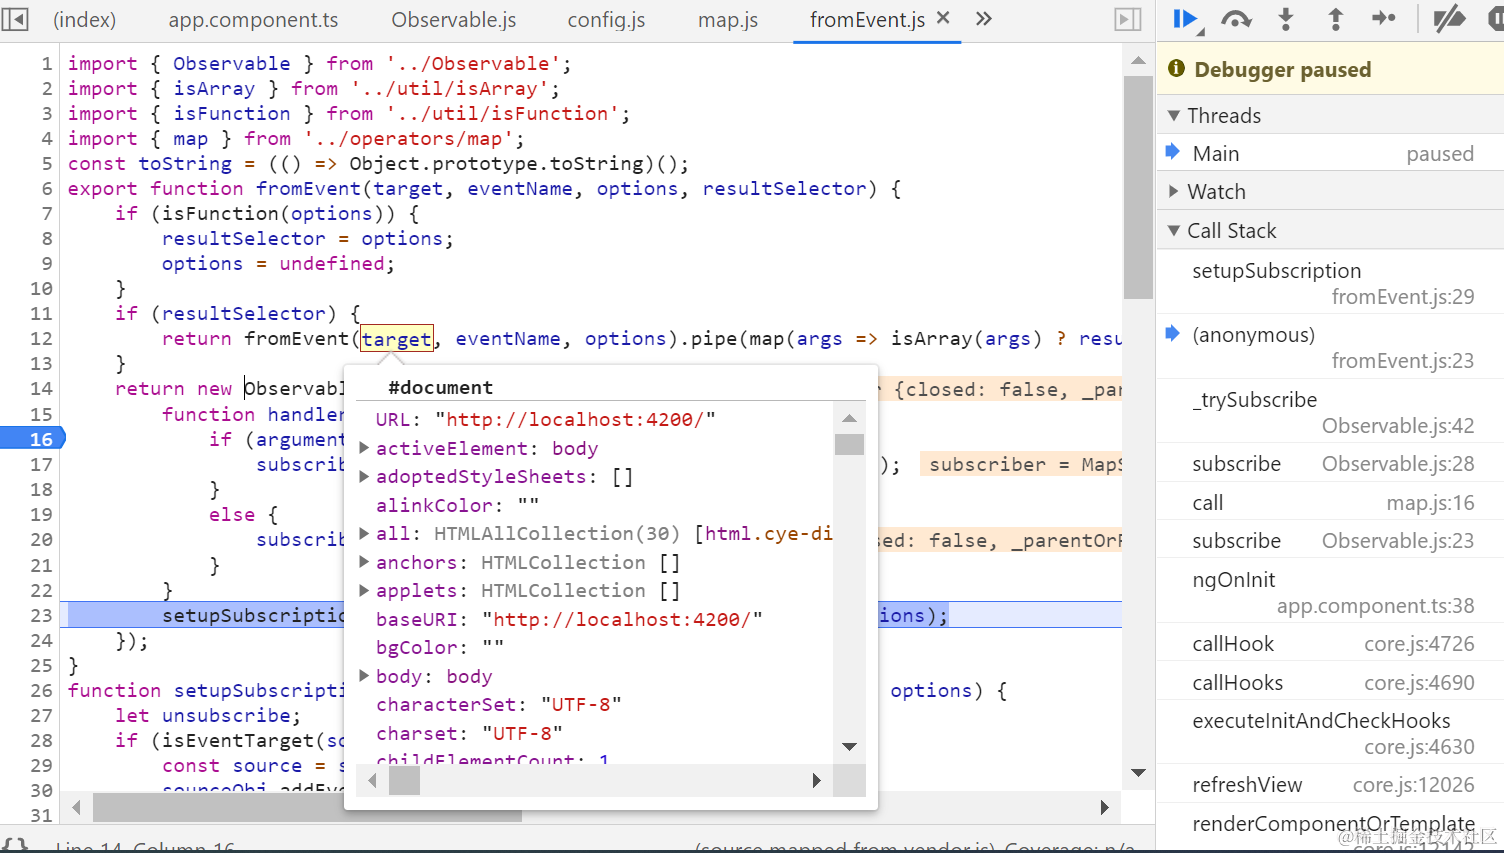Click the up arrow of popup scrollbar
This screenshot has width=1504, height=853.
[849, 418]
